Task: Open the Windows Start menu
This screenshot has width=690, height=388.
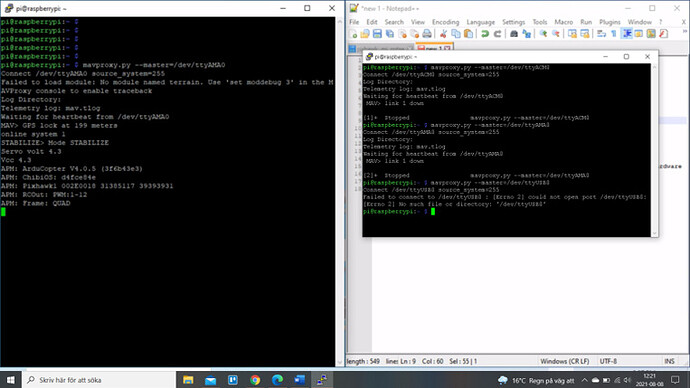Action: 11,380
